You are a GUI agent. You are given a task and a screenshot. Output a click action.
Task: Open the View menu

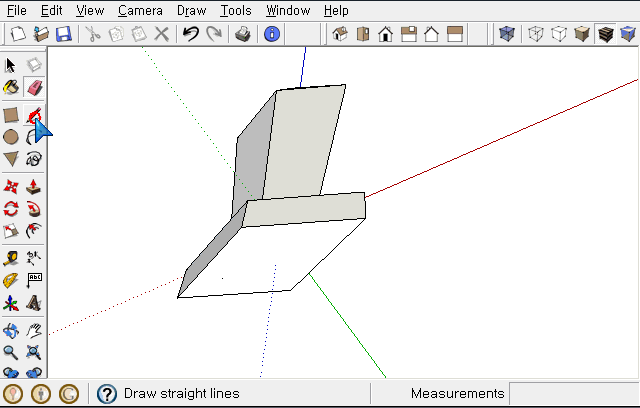(x=90, y=10)
